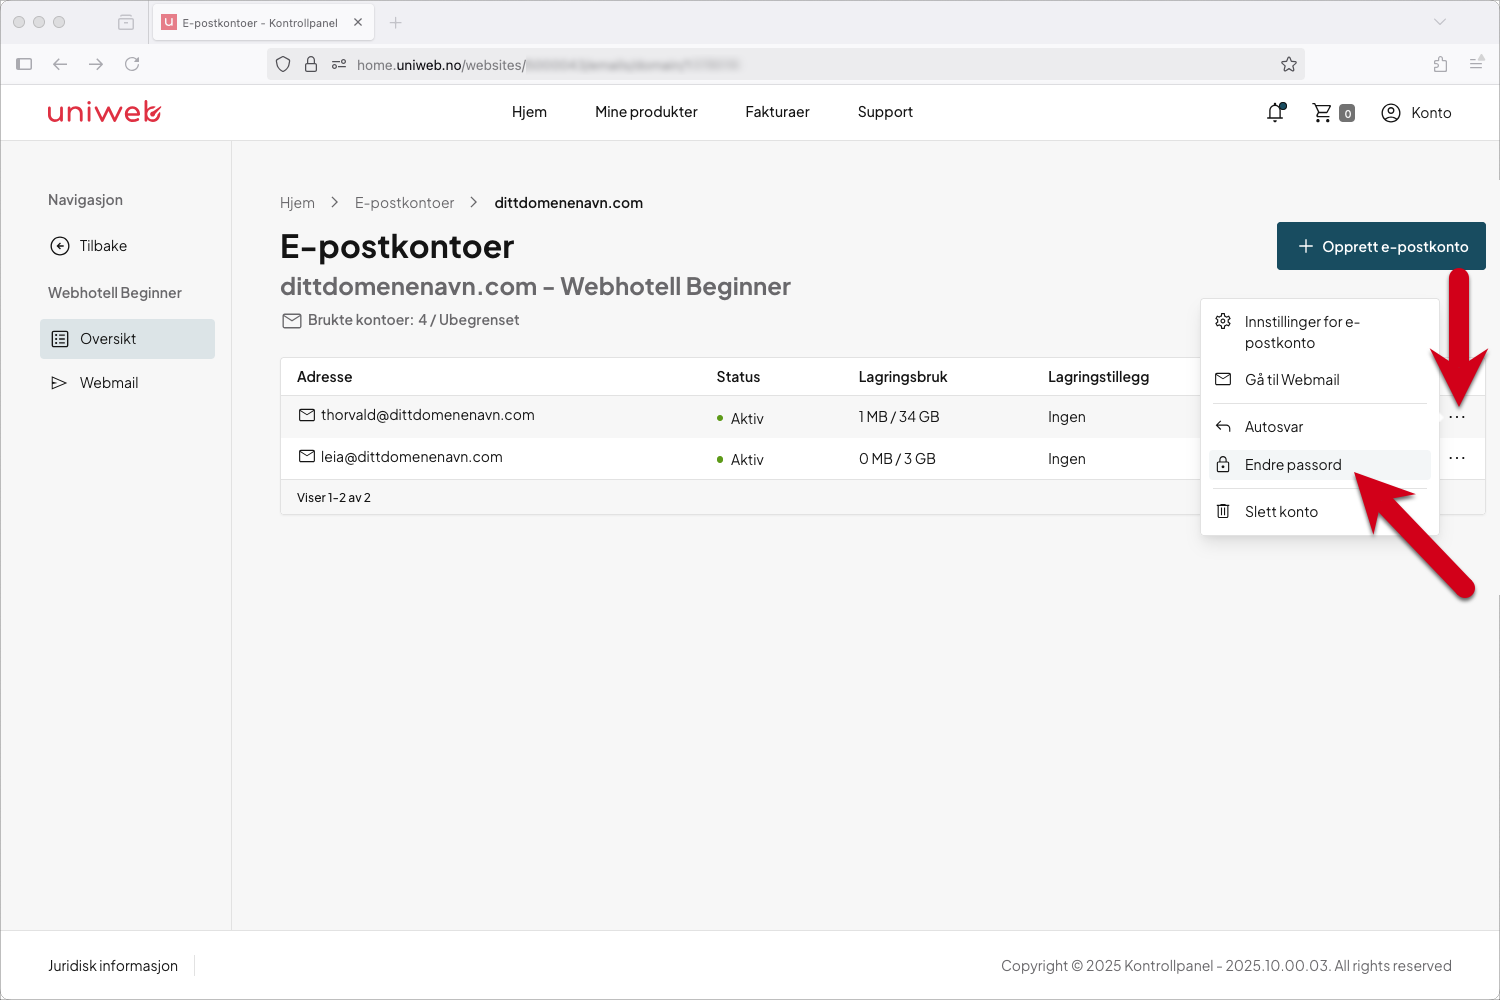This screenshot has height=1000, width=1500.
Task: Open three-dots menu for leia row
Action: (x=1457, y=458)
